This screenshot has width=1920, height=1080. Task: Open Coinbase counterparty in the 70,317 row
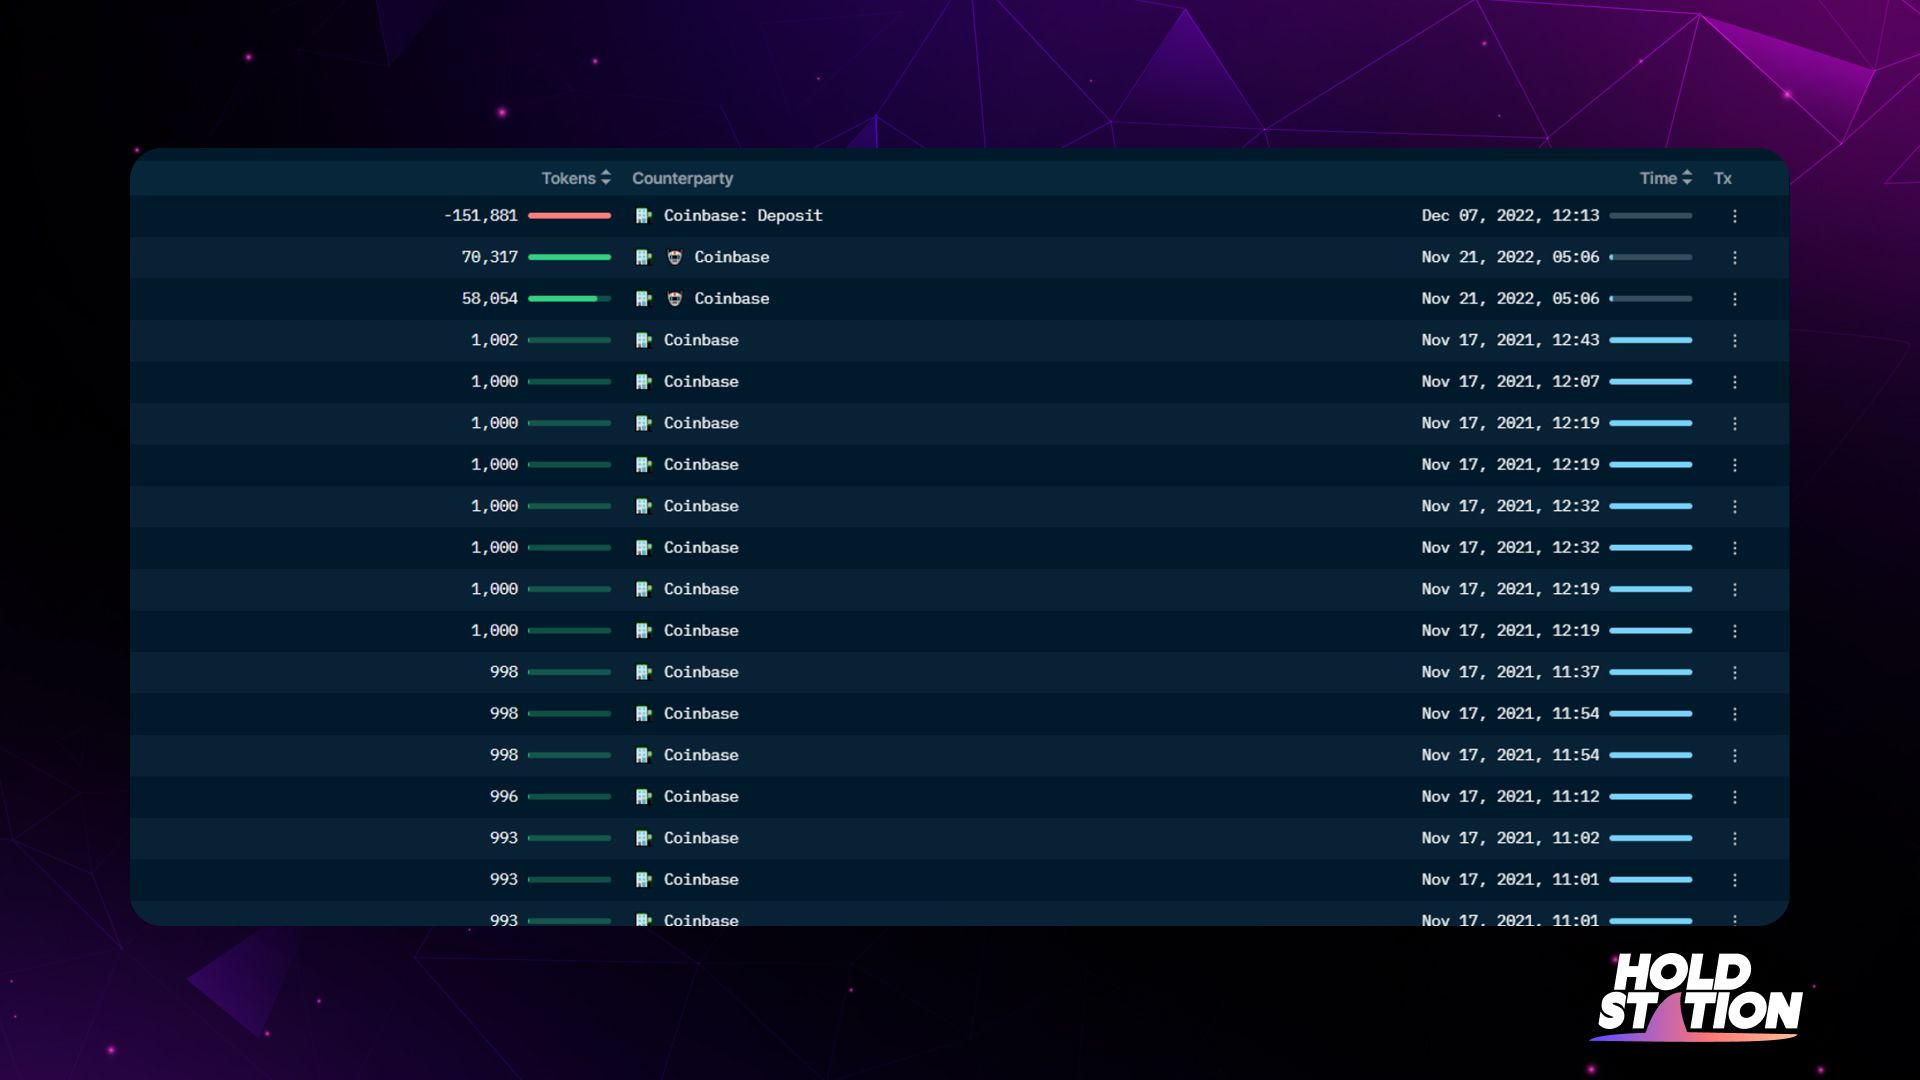point(732,258)
